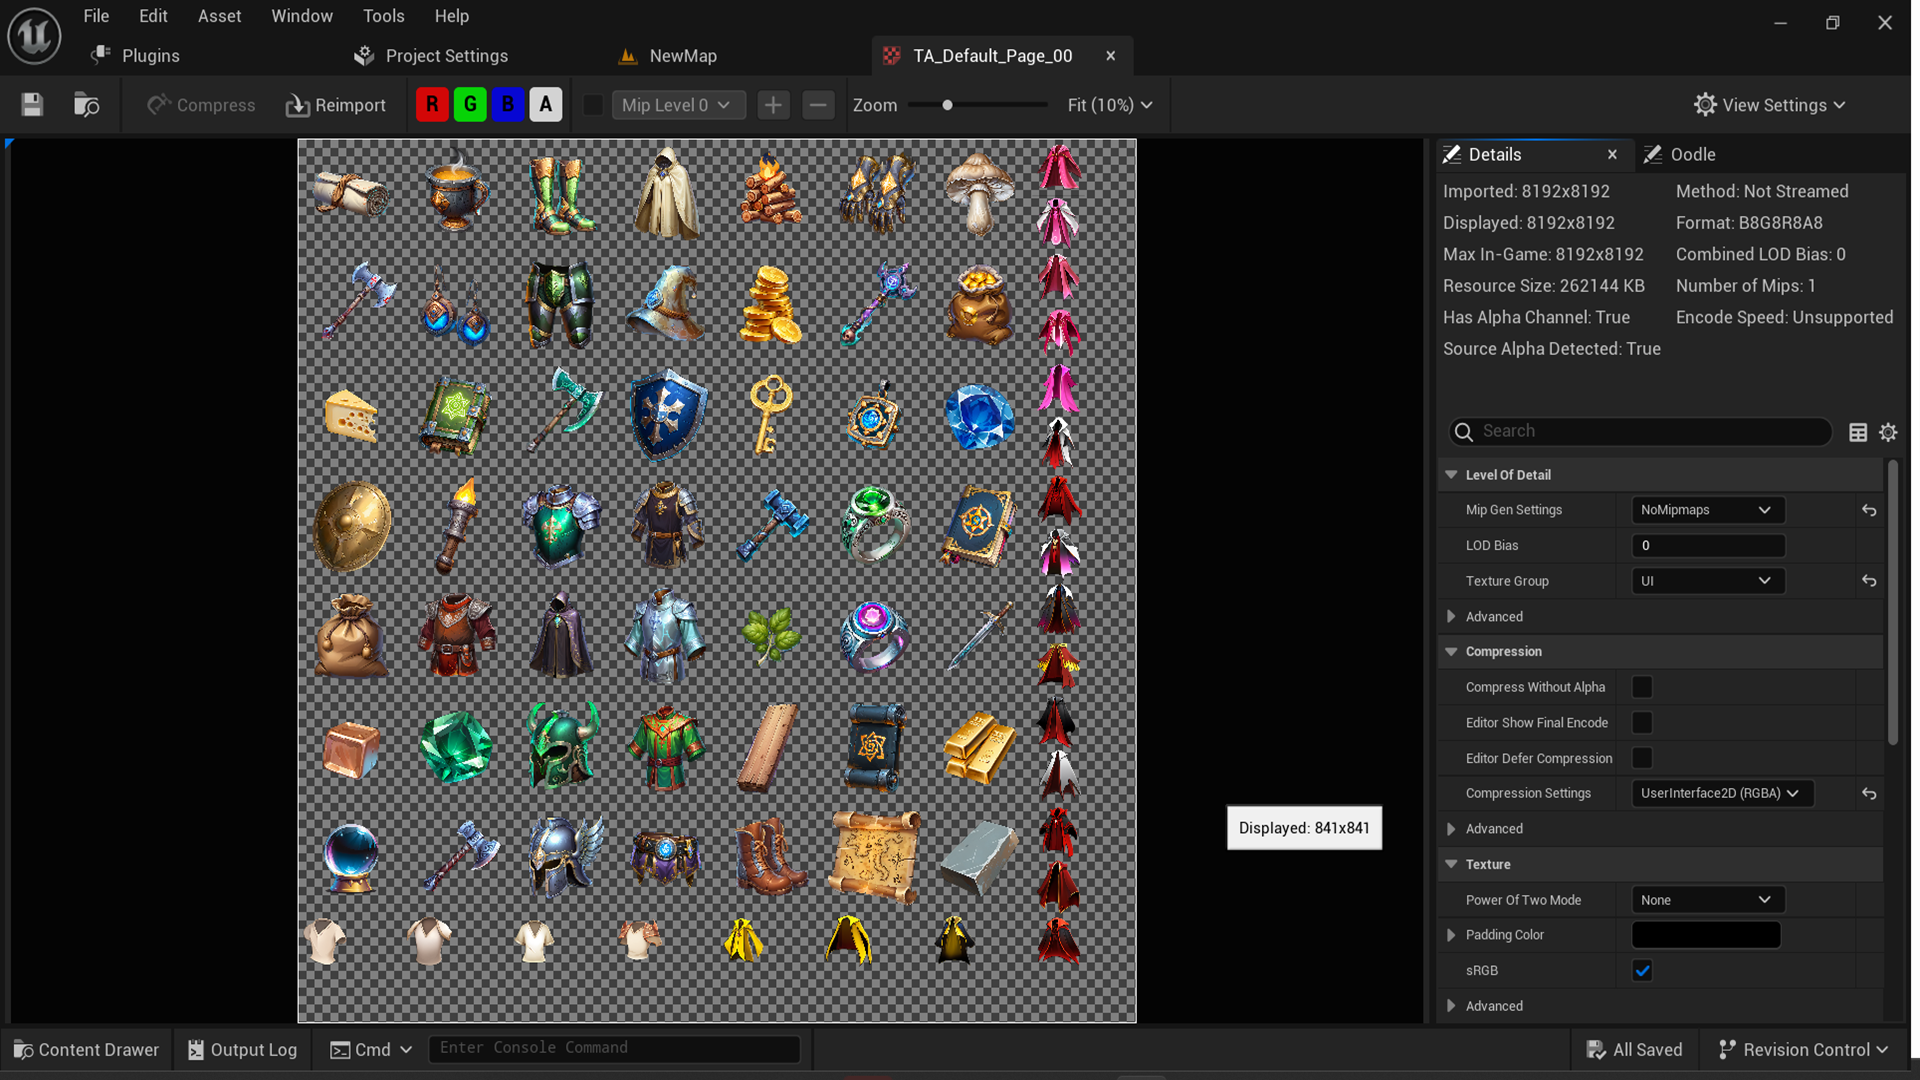Toggle the blue channel B button
Image resolution: width=1920 pixels, height=1080 pixels.
tap(508, 104)
